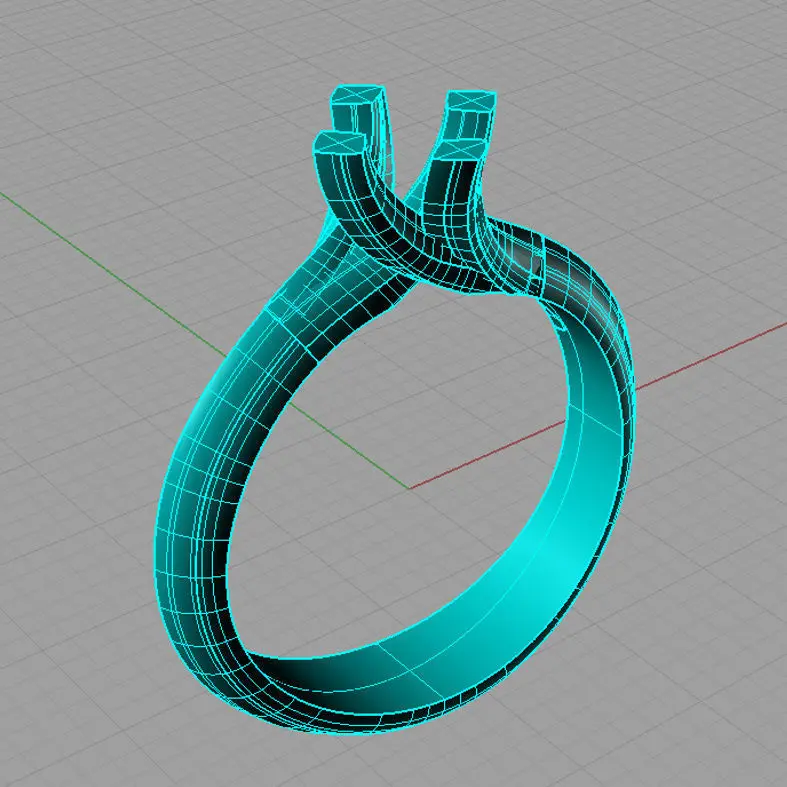This screenshot has height=787, width=787.
Task: Select the rightmost prong's top face
Action: (471, 100)
